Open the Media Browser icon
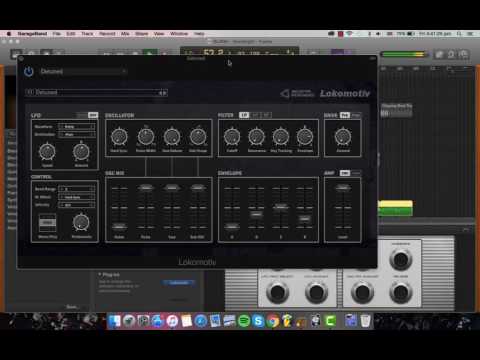The height and width of the screenshot is (360, 480). point(463,54)
